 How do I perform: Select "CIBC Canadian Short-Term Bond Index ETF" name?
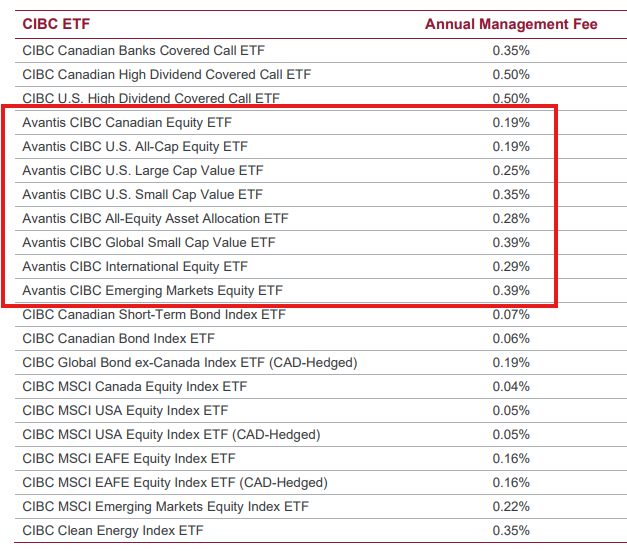tap(154, 315)
